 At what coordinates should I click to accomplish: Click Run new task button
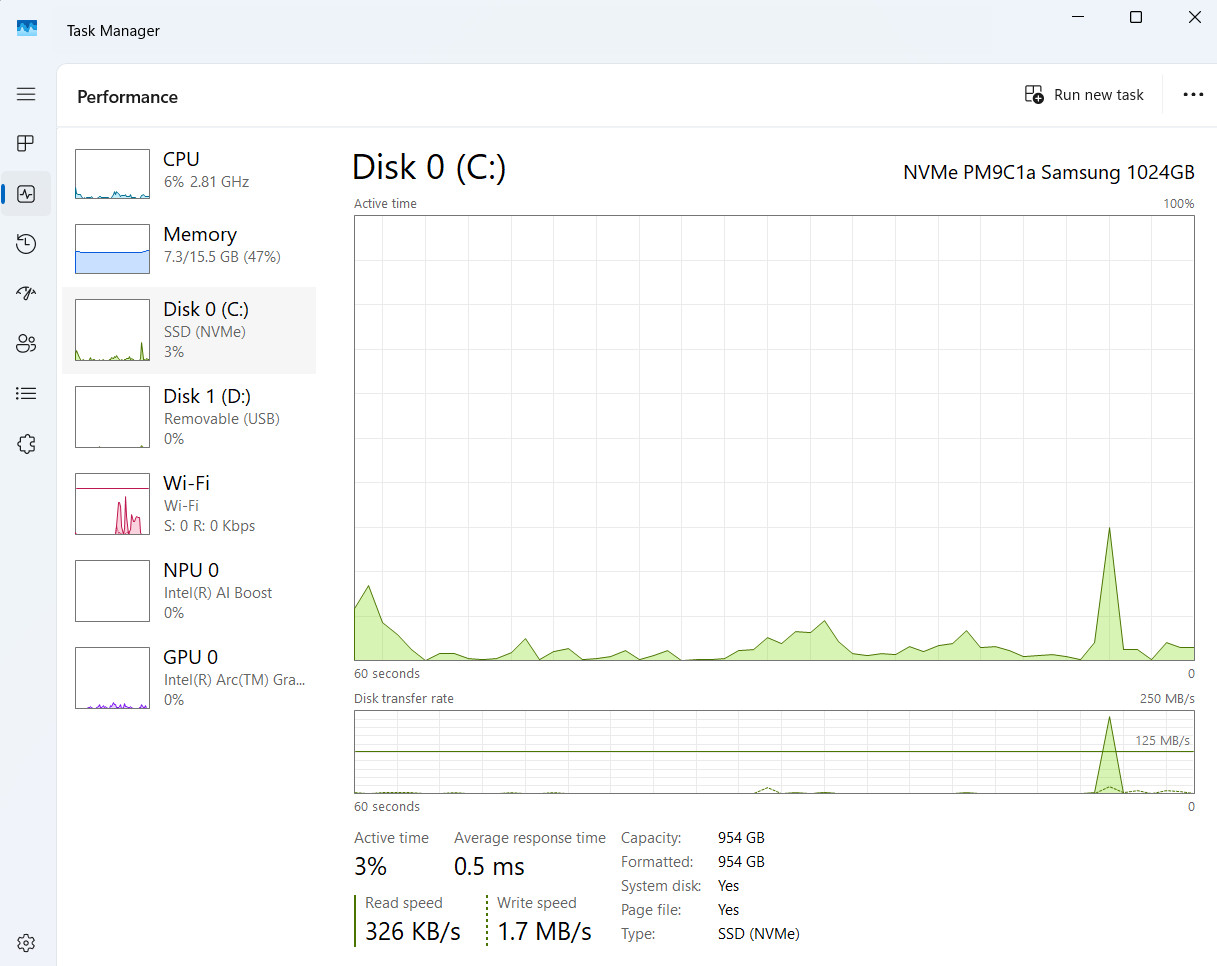pyautogui.click(x=1084, y=95)
